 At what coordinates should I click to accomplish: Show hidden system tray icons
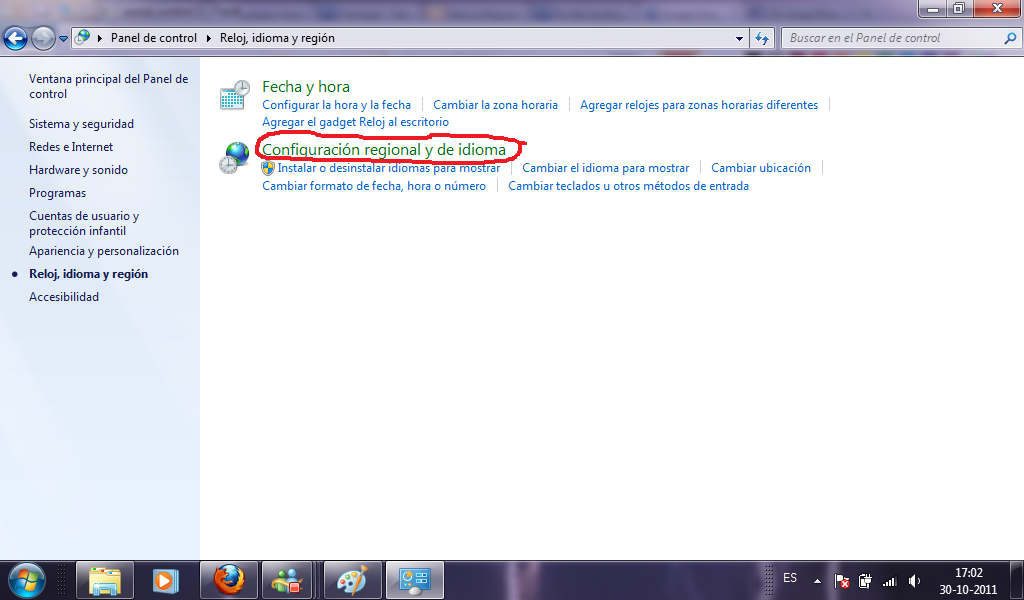(x=817, y=581)
